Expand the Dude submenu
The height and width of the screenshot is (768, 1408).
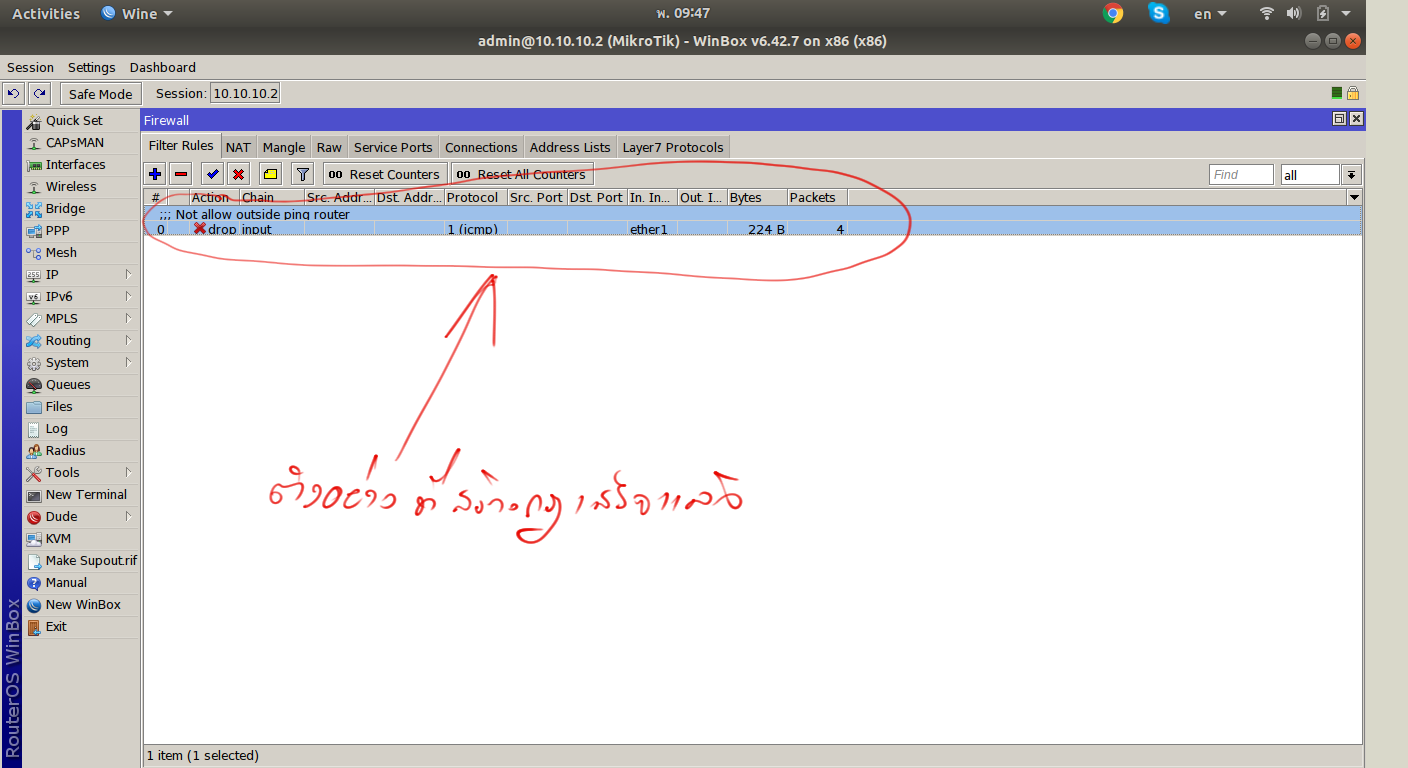(82, 516)
